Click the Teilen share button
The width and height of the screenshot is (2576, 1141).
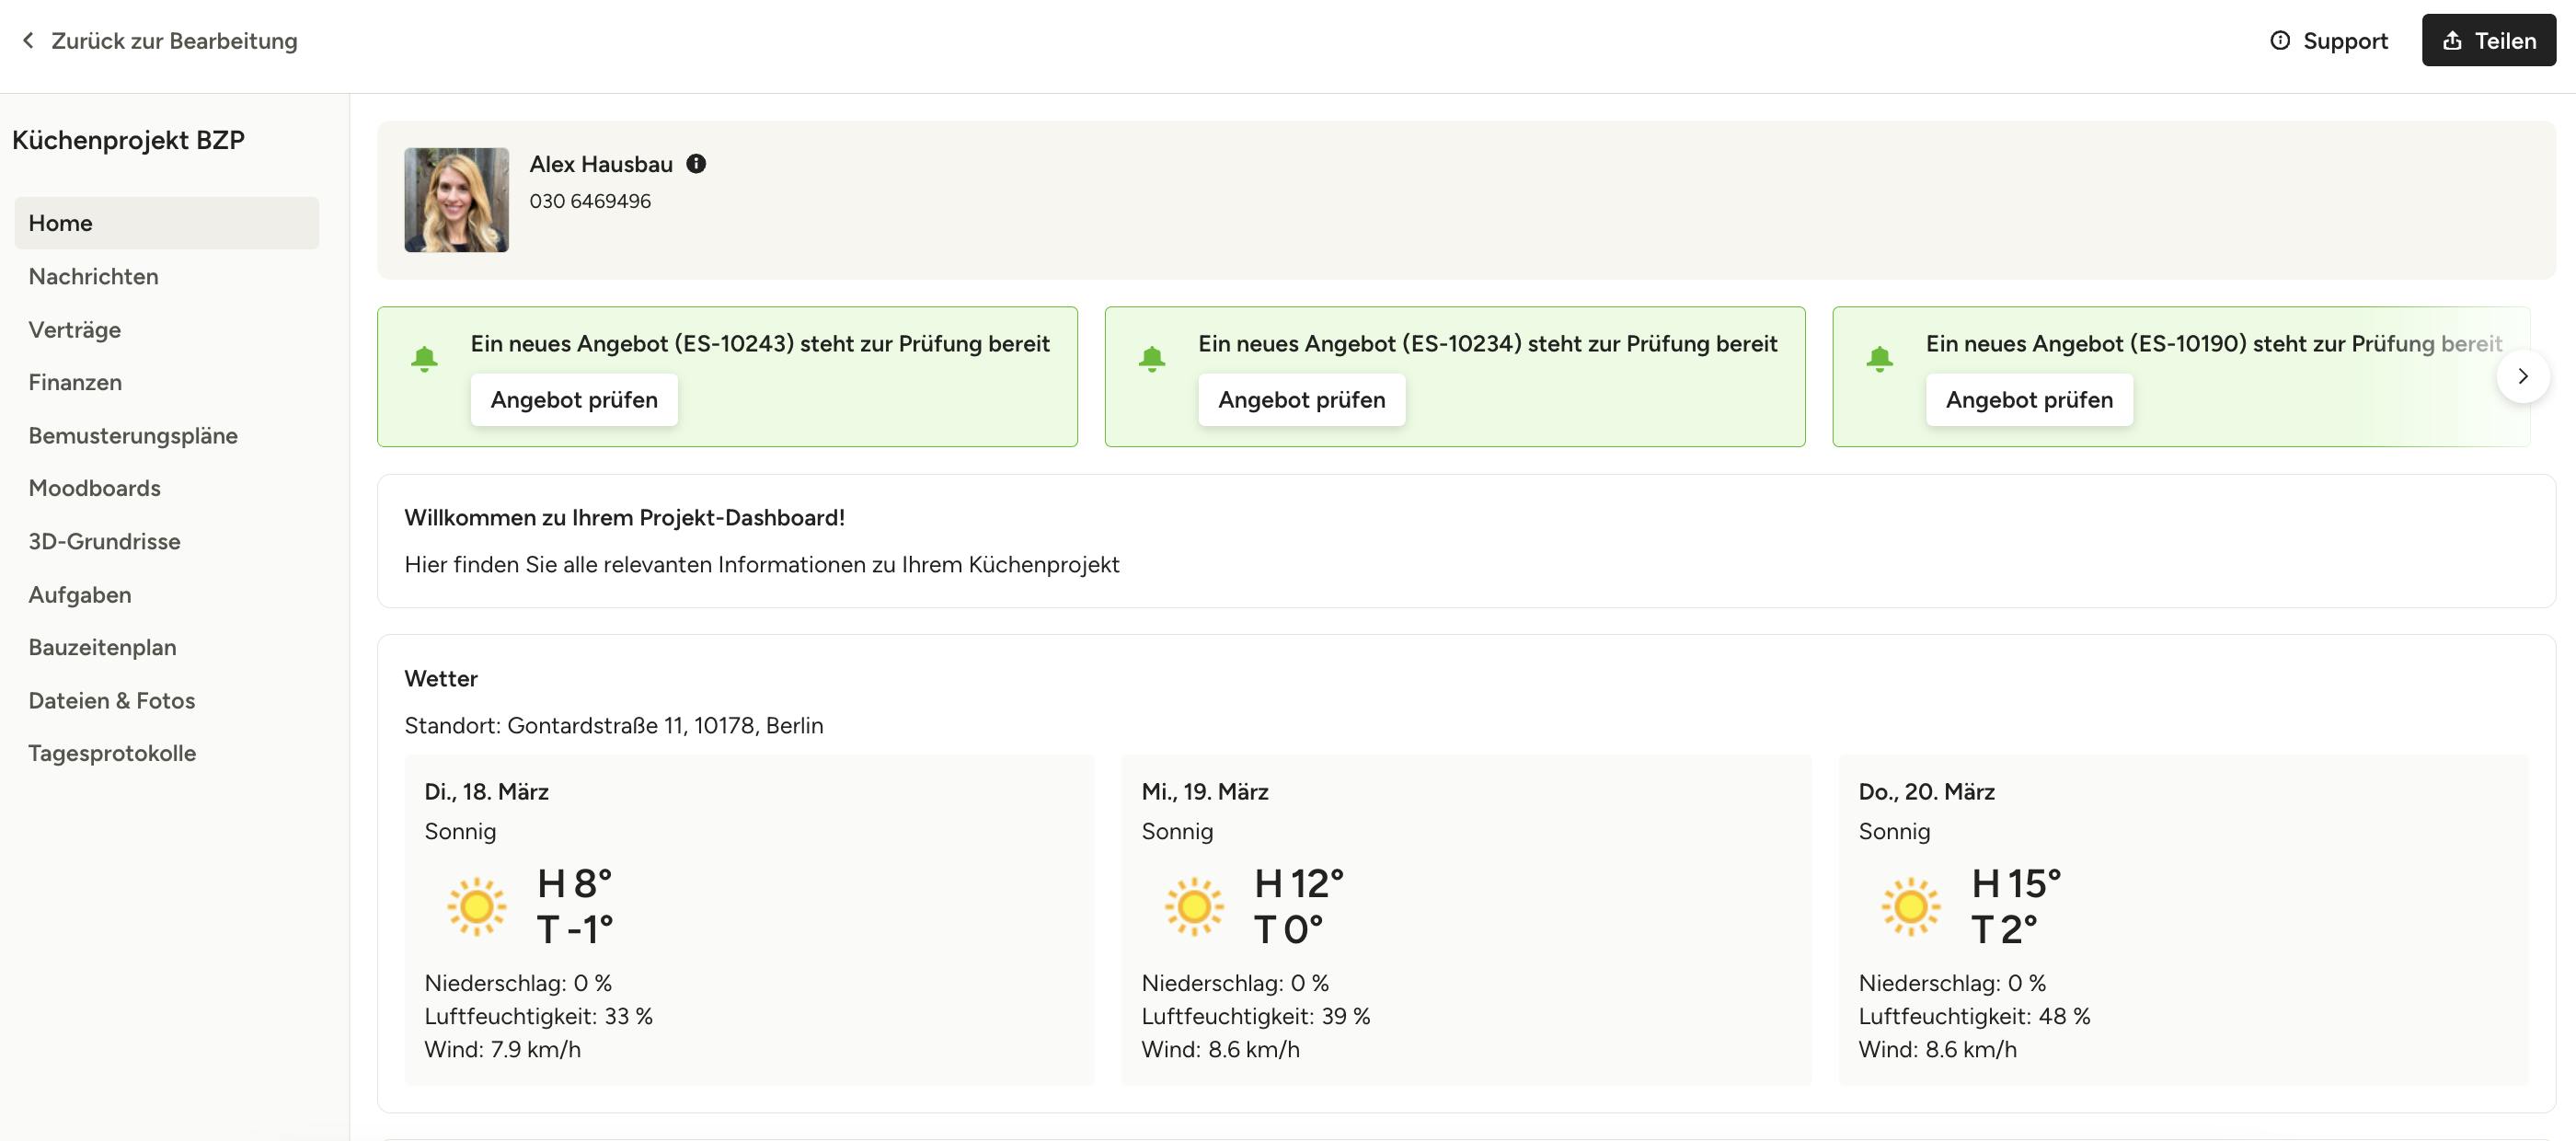click(x=2488, y=40)
